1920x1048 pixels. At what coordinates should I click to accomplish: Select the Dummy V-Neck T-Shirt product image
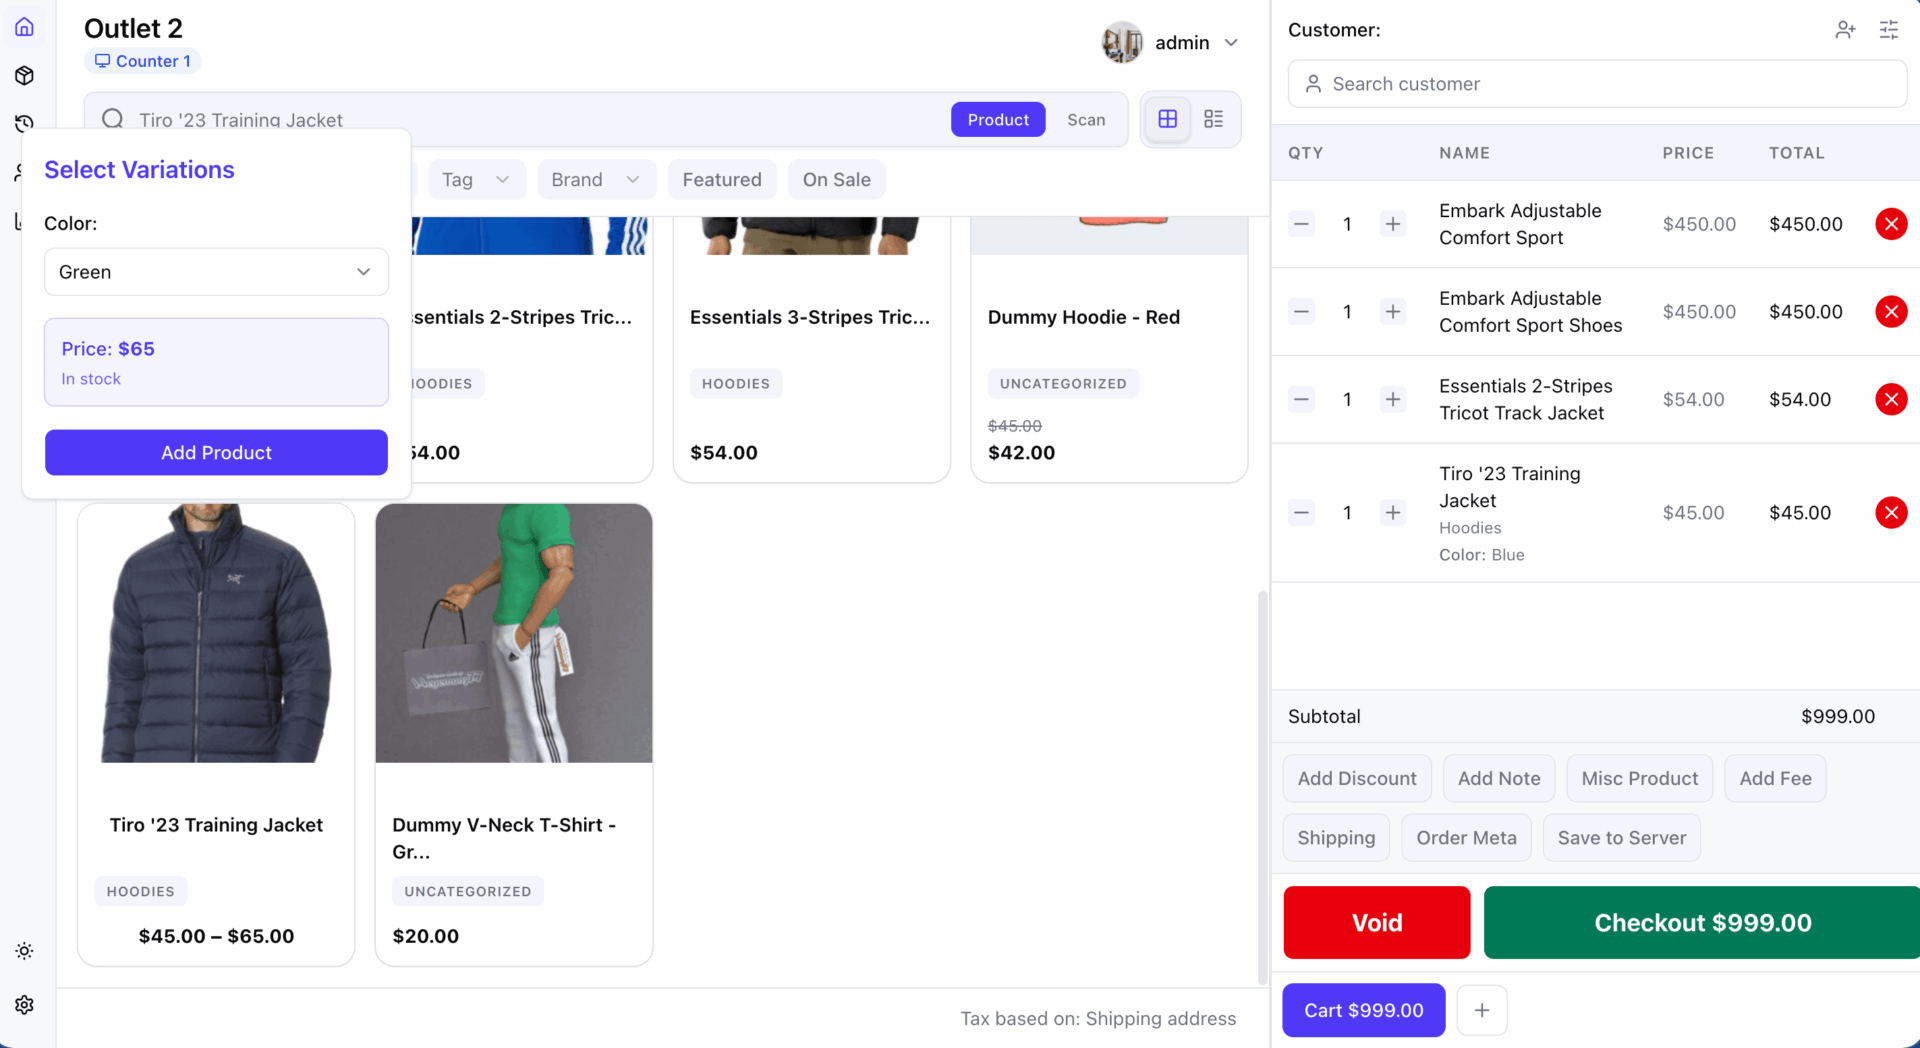[514, 633]
